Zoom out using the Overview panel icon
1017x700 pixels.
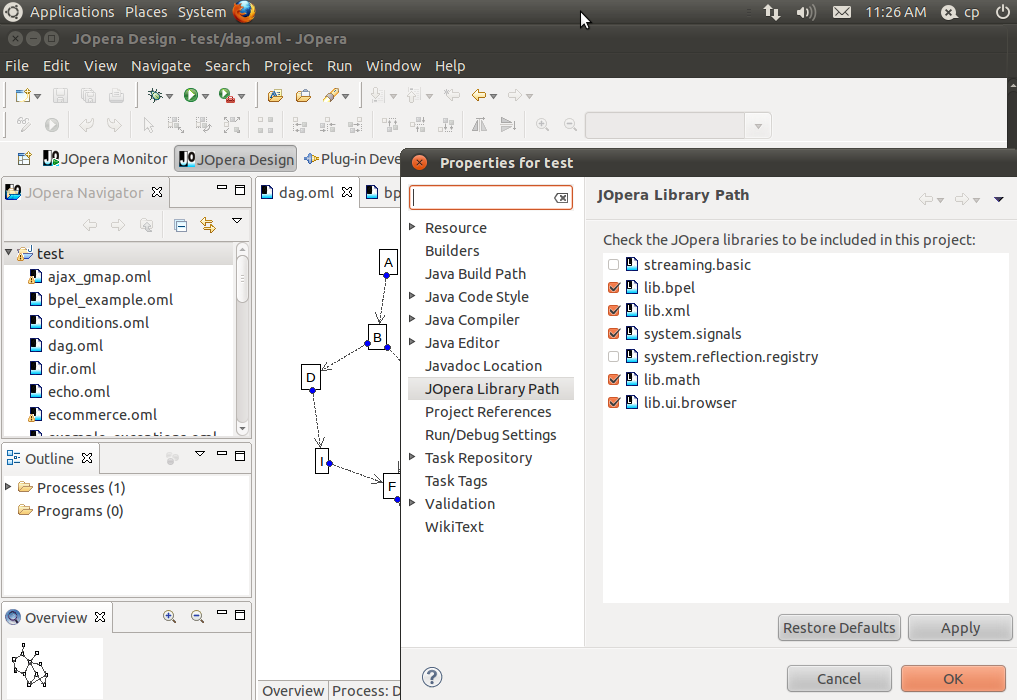point(197,616)
